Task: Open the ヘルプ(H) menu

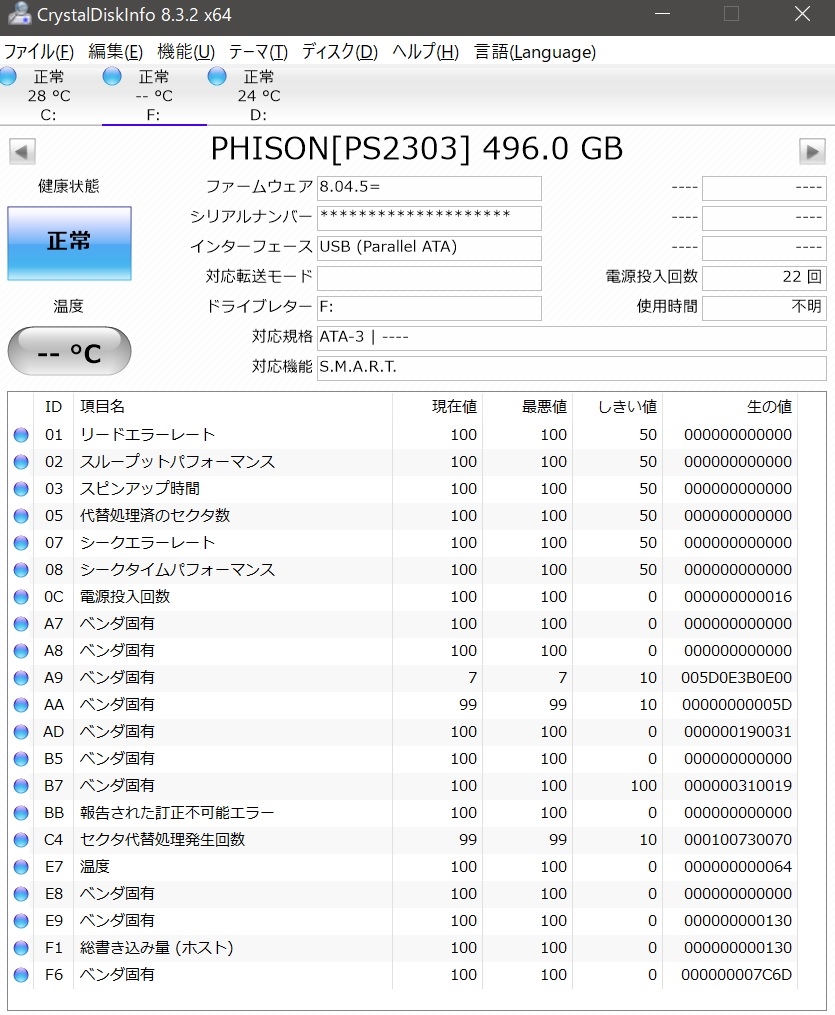Action: pyautogui.click(x=425, y=52)
